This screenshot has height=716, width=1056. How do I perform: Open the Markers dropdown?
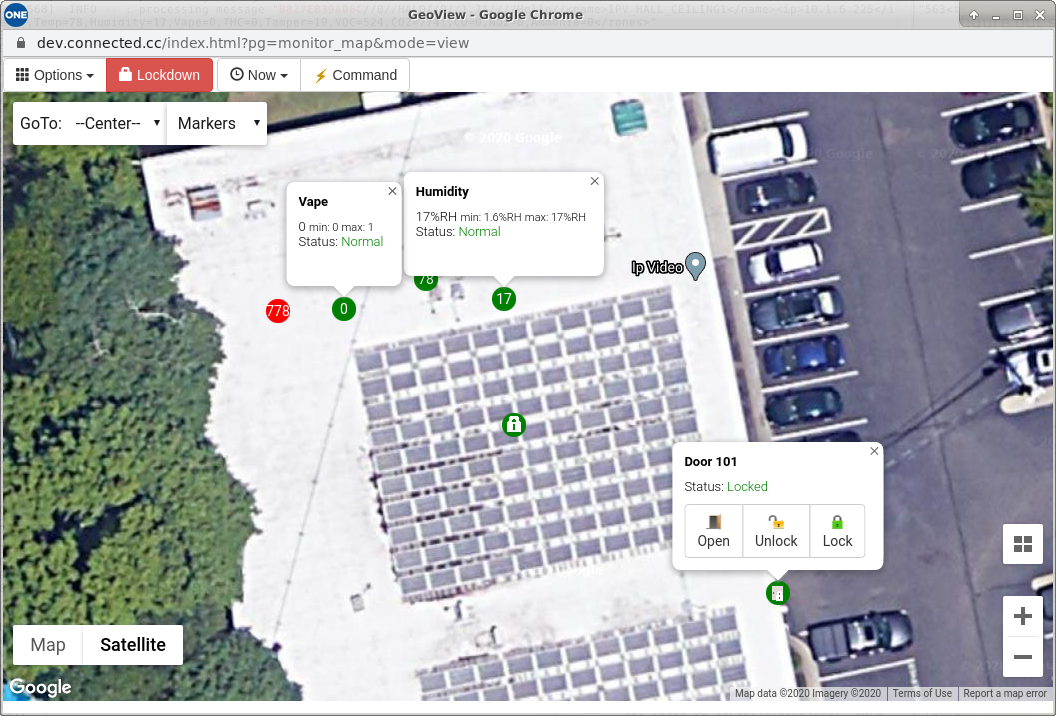tap(216, 123)
